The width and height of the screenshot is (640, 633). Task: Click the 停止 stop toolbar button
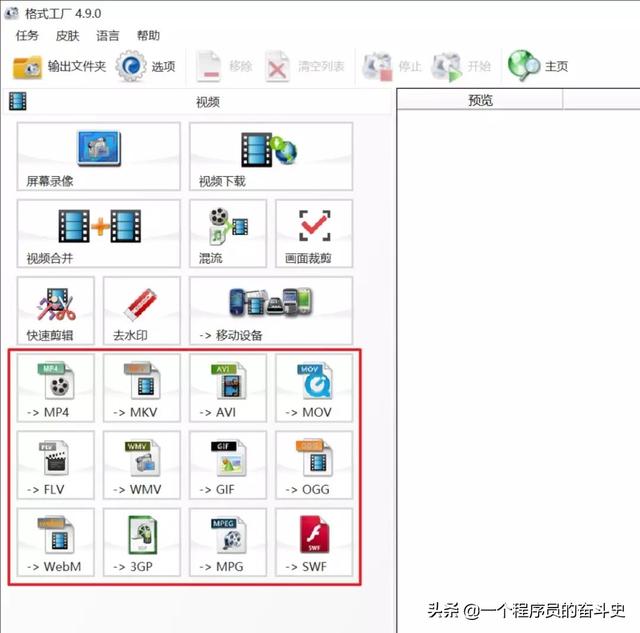(x=392, y=66)
